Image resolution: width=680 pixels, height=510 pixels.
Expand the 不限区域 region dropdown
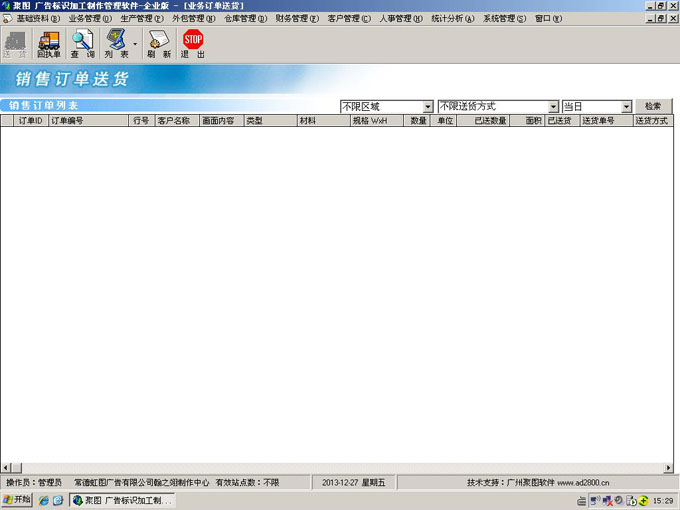click(428, 106)
